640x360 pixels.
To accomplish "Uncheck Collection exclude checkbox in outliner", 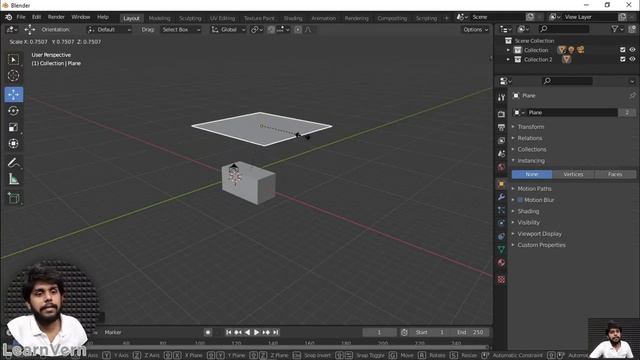I will tap(622, 49).
